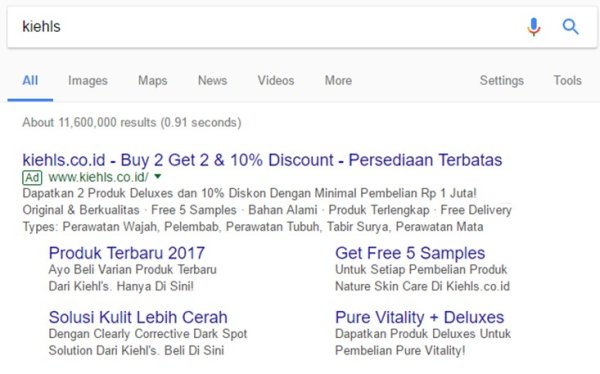Switch to the Maps tab

tap(153, 80)
